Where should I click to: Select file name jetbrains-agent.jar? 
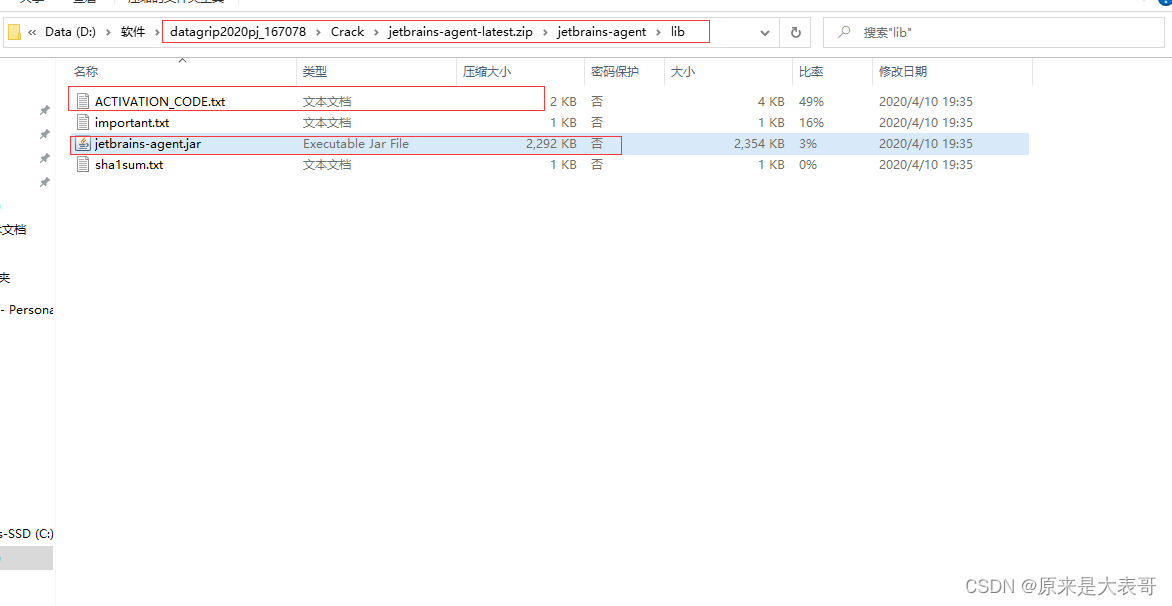(x=147, y=143)
